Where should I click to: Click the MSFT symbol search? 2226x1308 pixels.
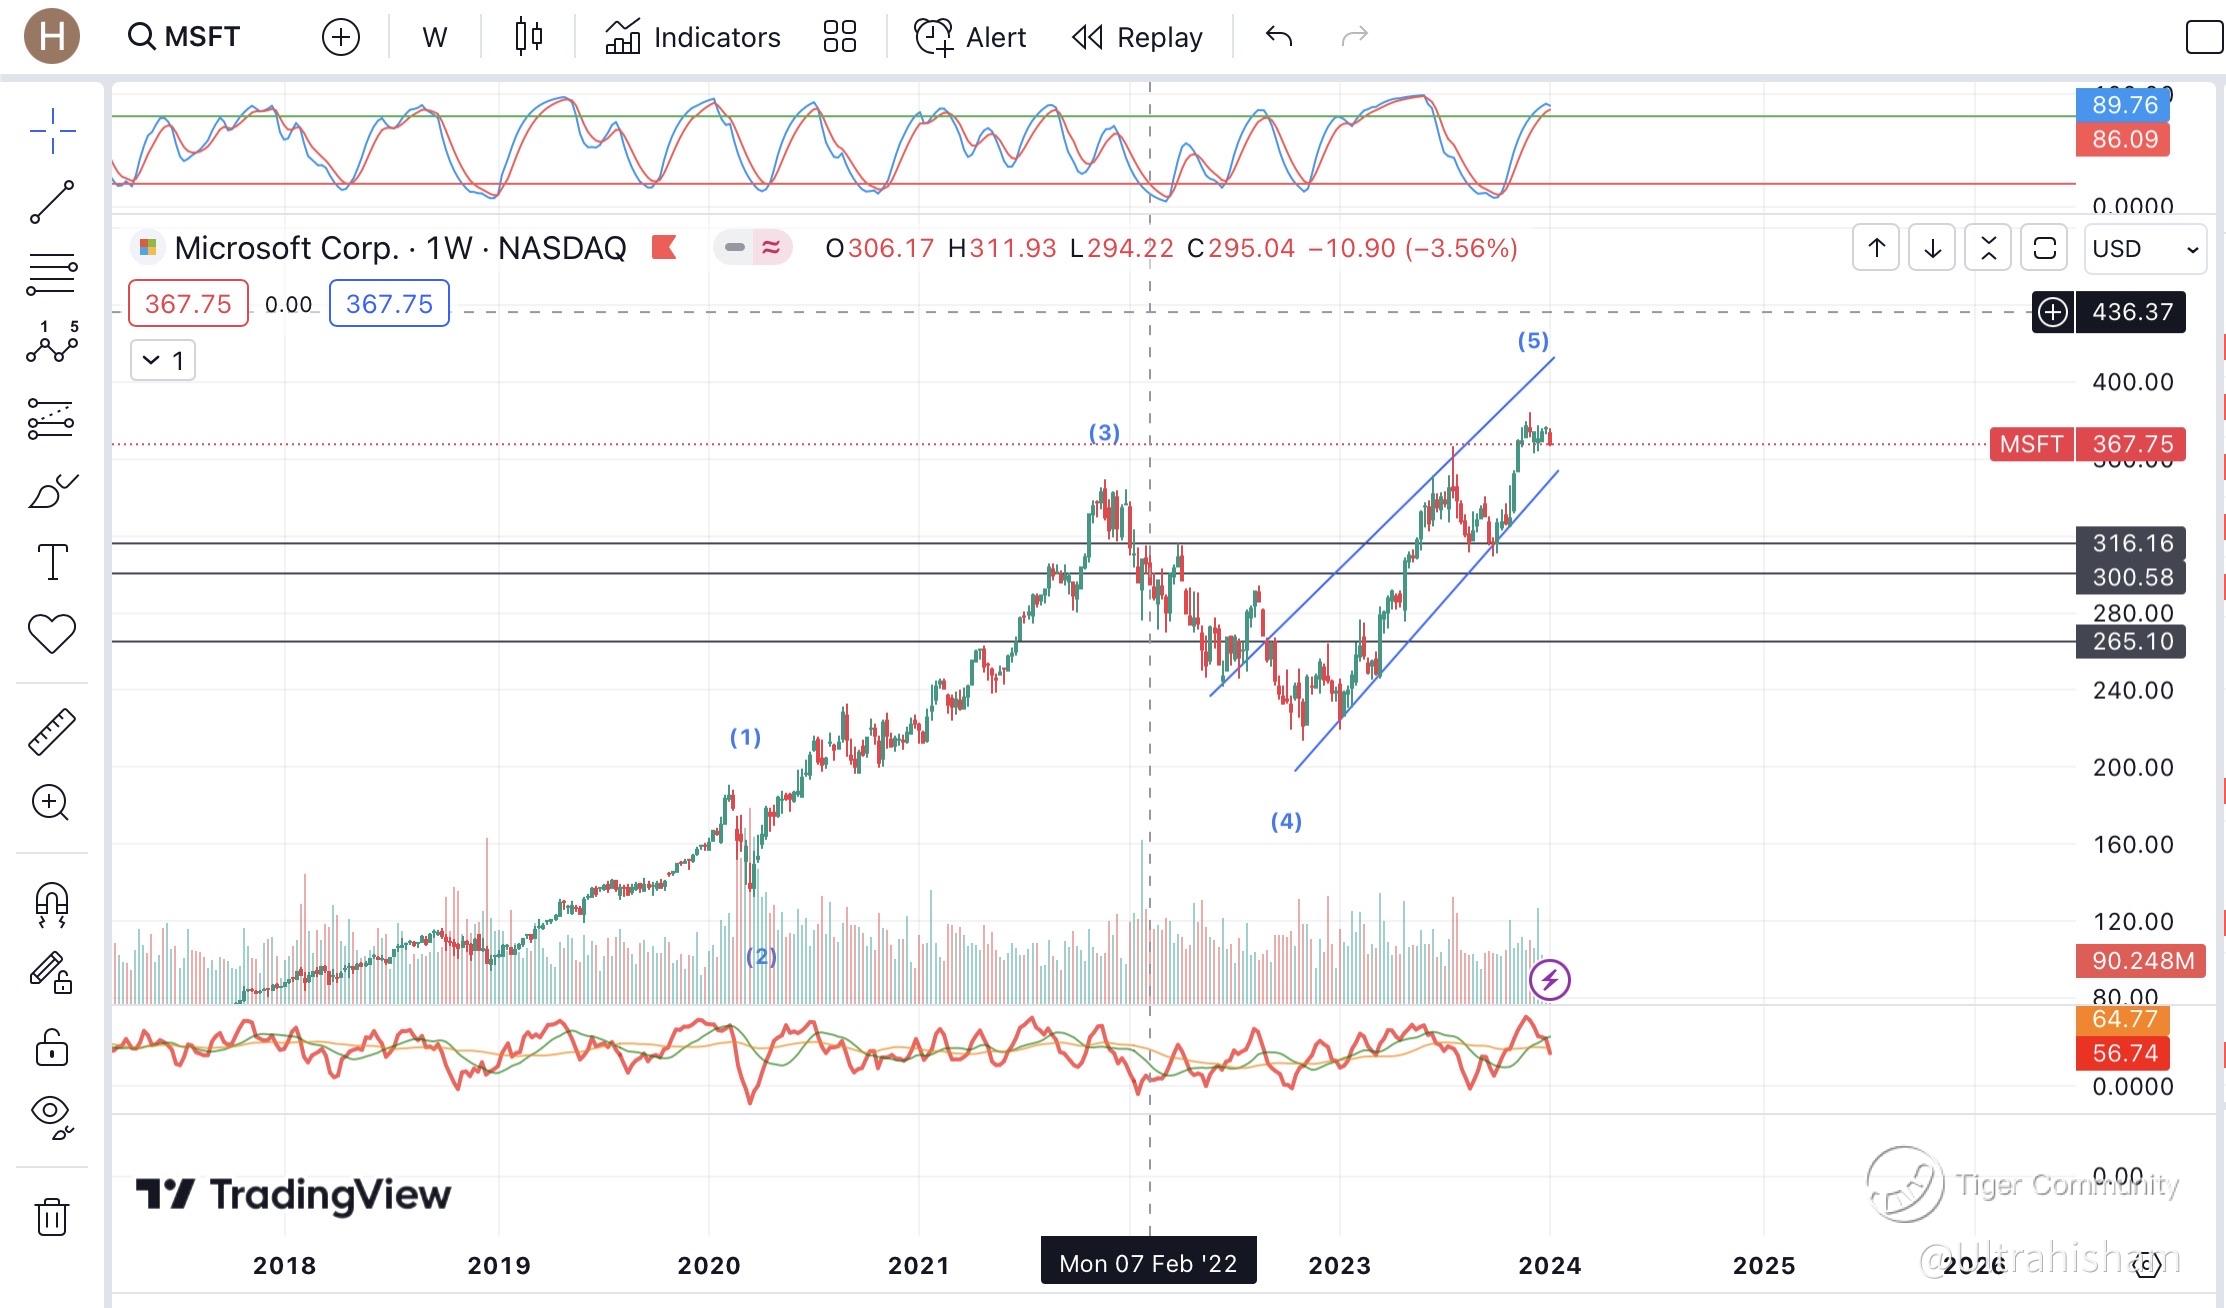[186, 37]
